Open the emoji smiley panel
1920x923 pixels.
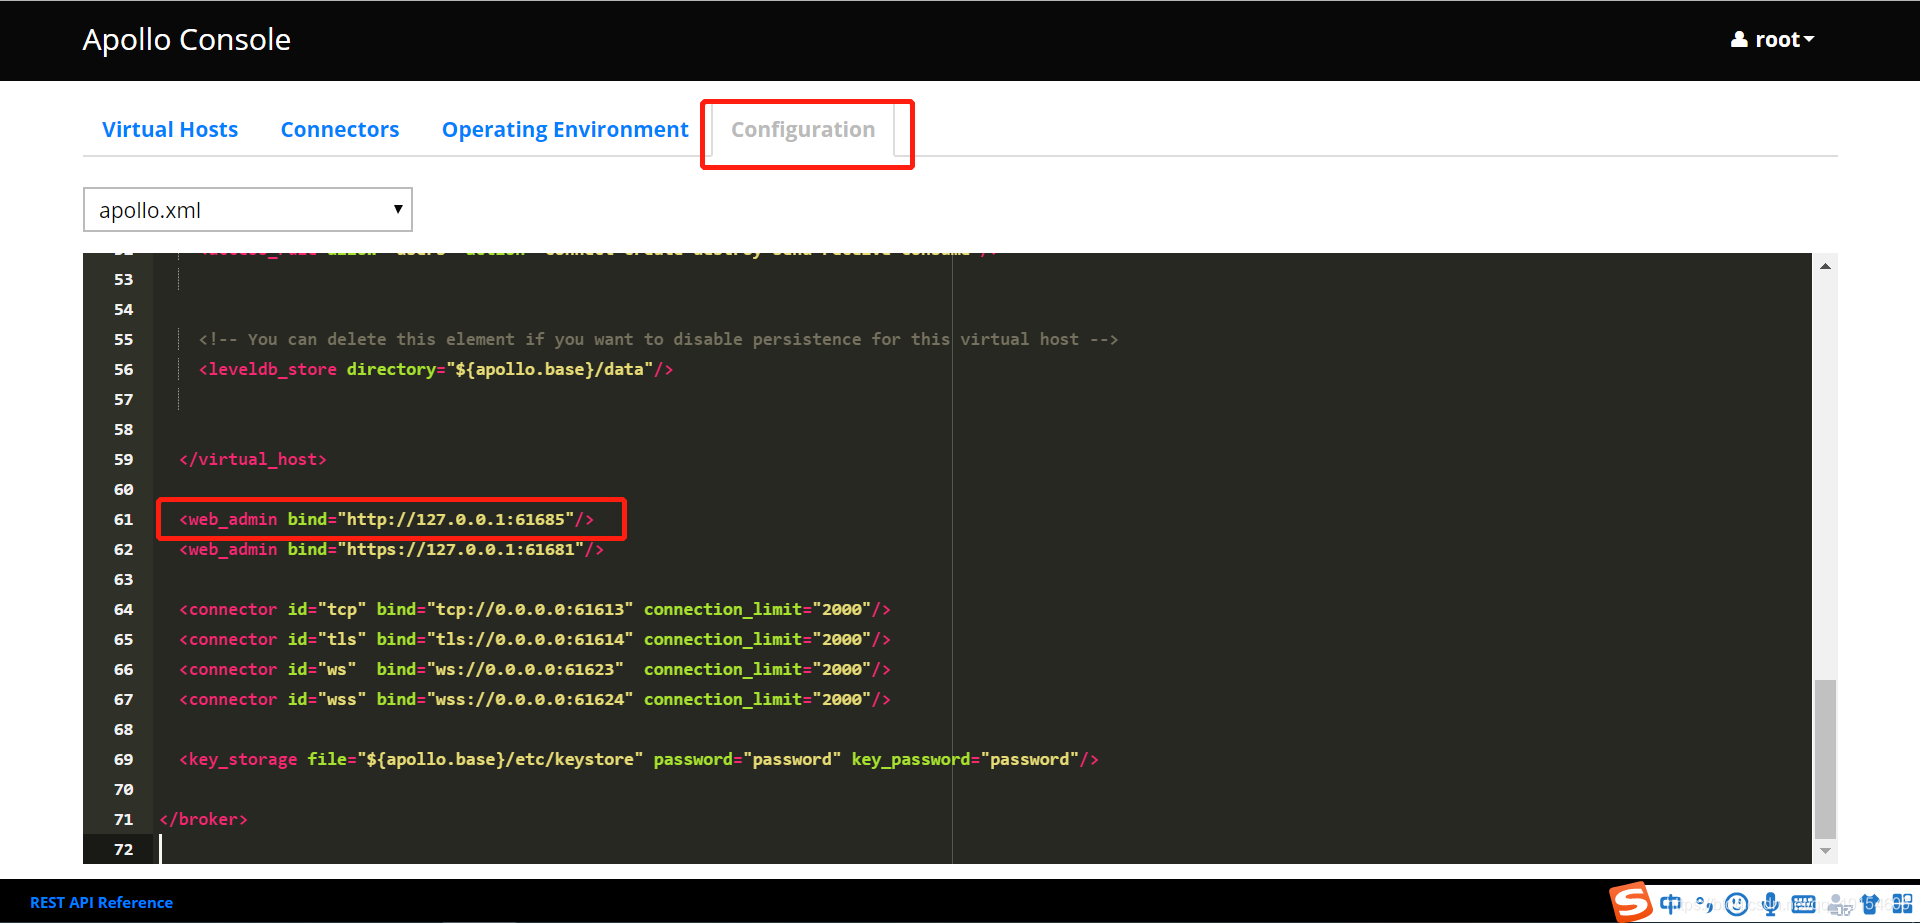[x=1737, y=904]
